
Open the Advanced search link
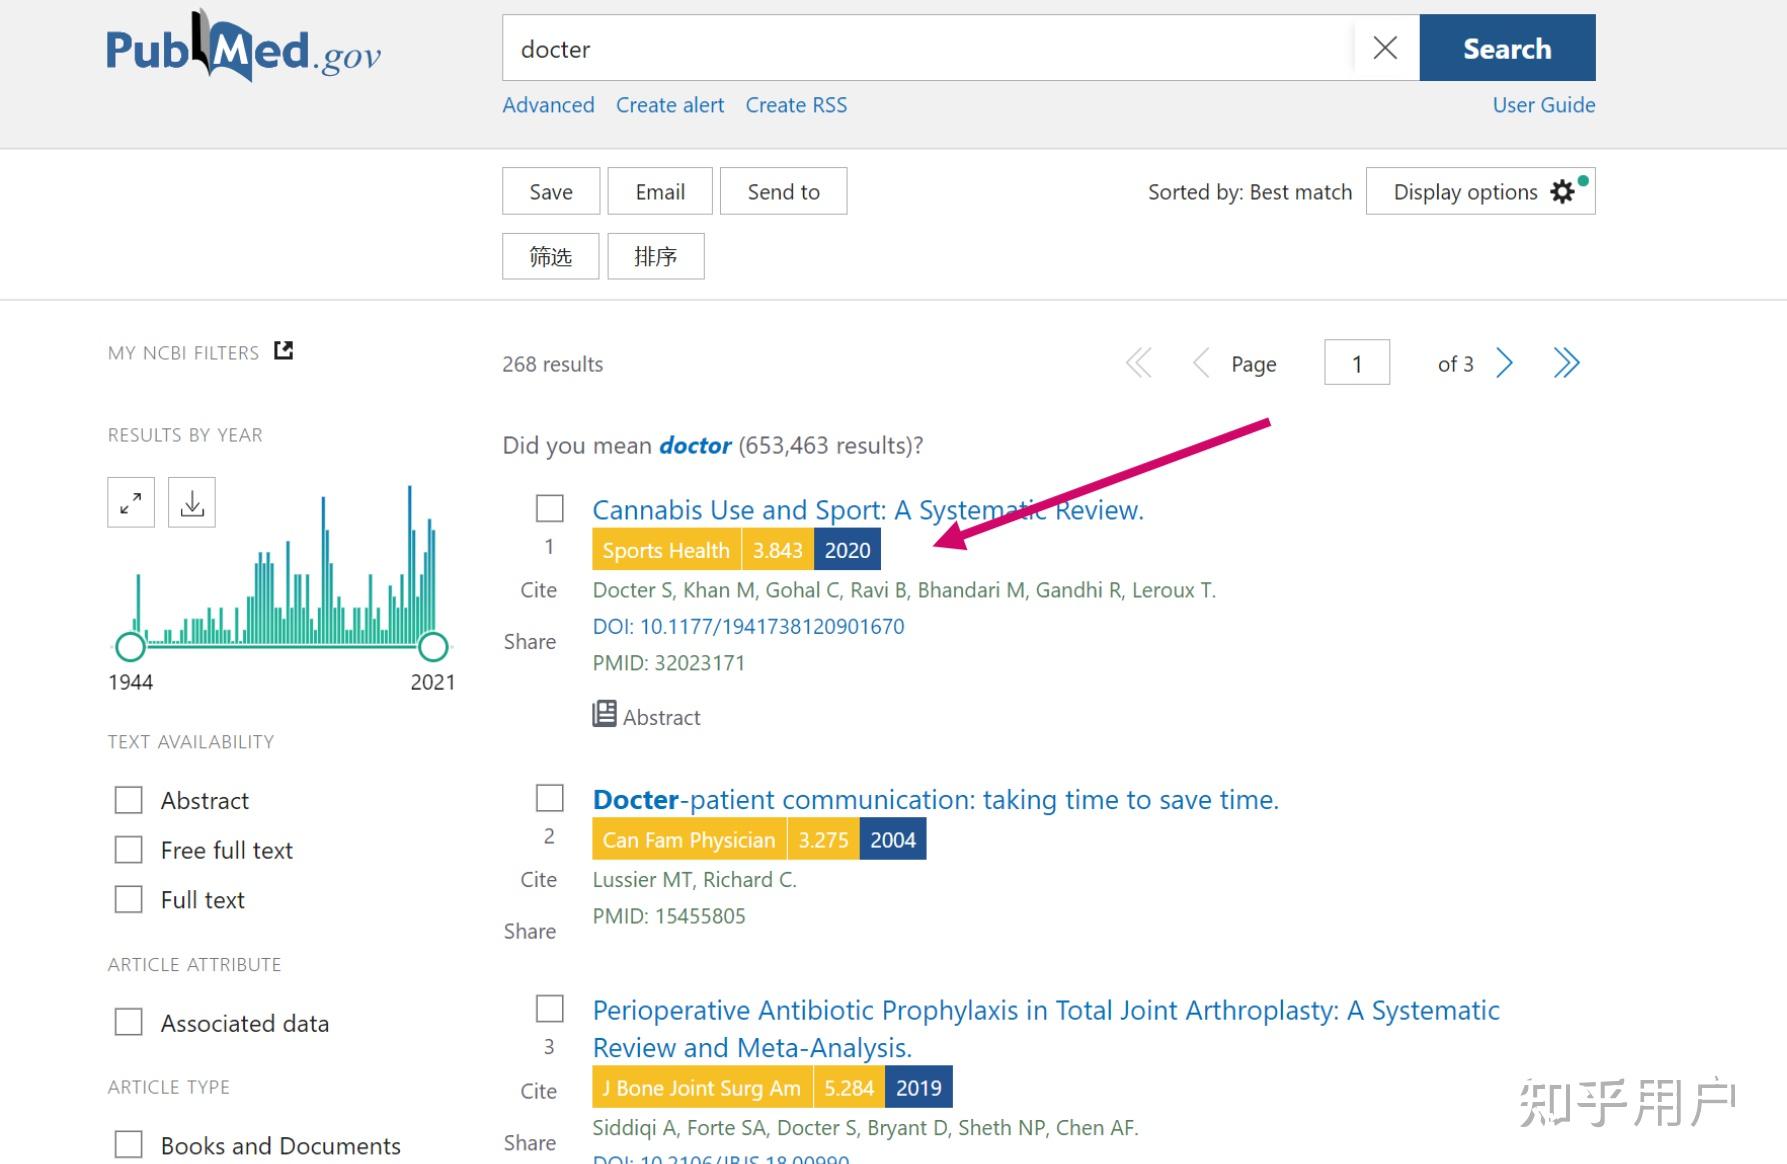[x=548, y=105]
